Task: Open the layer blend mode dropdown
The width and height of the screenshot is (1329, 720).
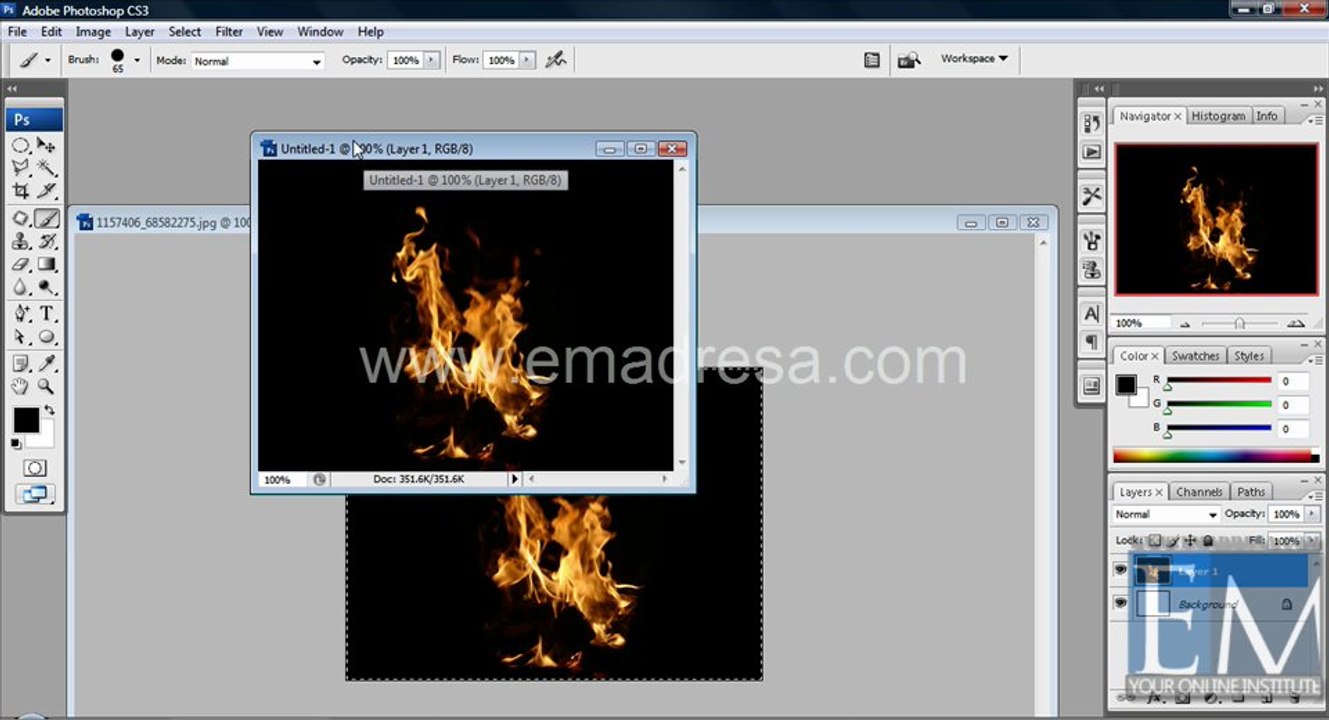Action: coord(1165,514)
